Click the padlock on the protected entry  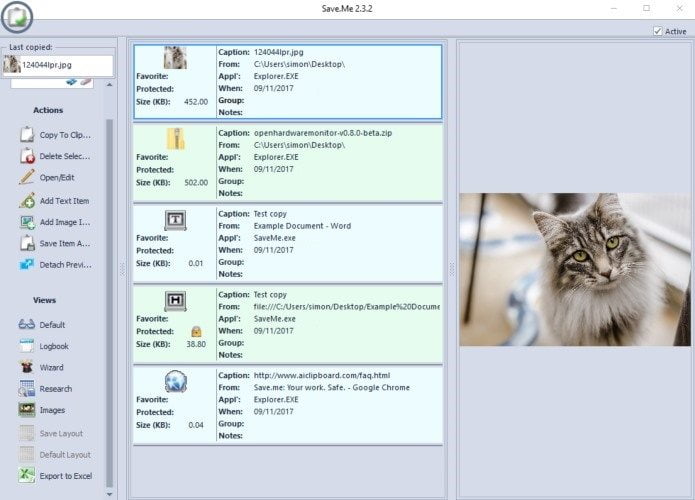click(x=196, y=332)
